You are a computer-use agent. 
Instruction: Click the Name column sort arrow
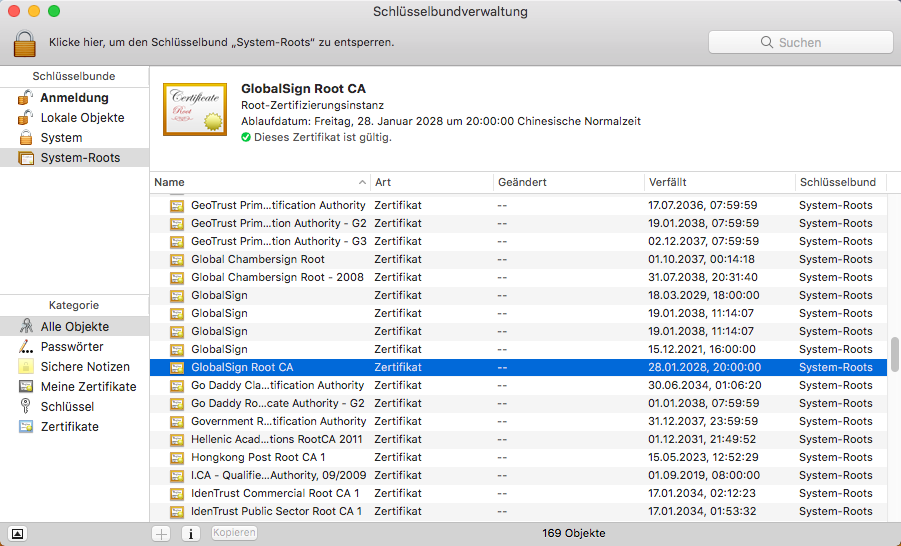point(362,182)
